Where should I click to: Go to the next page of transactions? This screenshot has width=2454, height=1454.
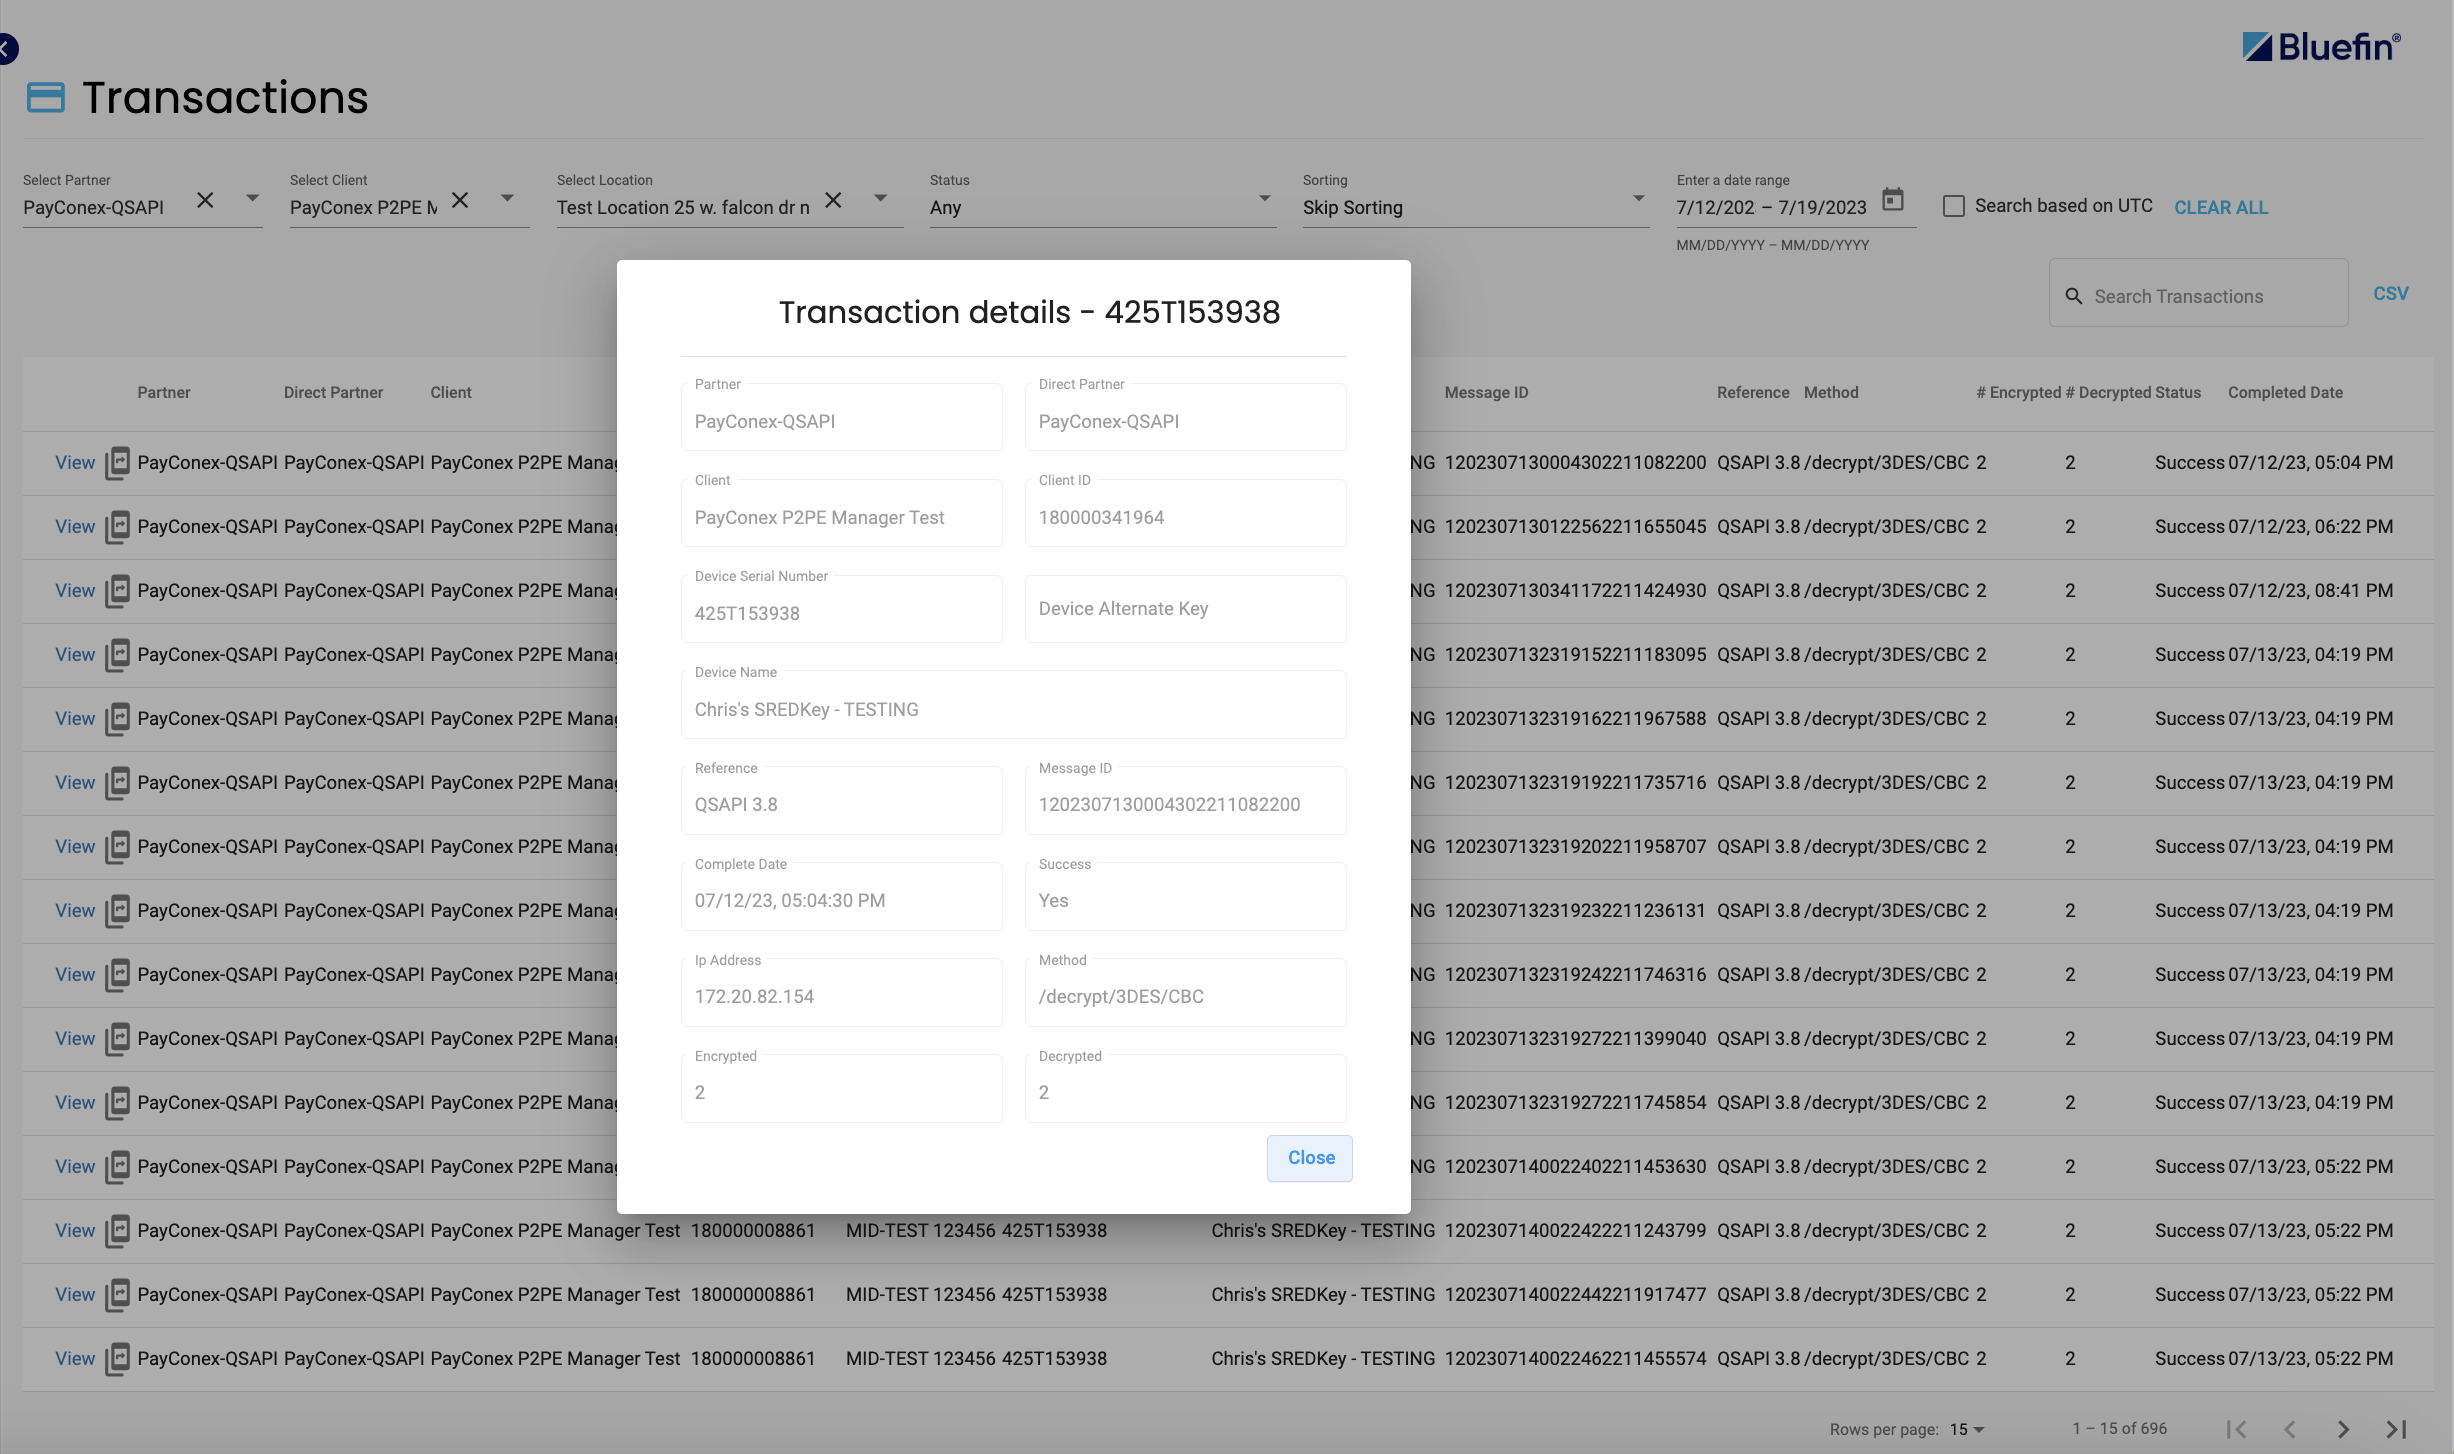(2342, 1428)
